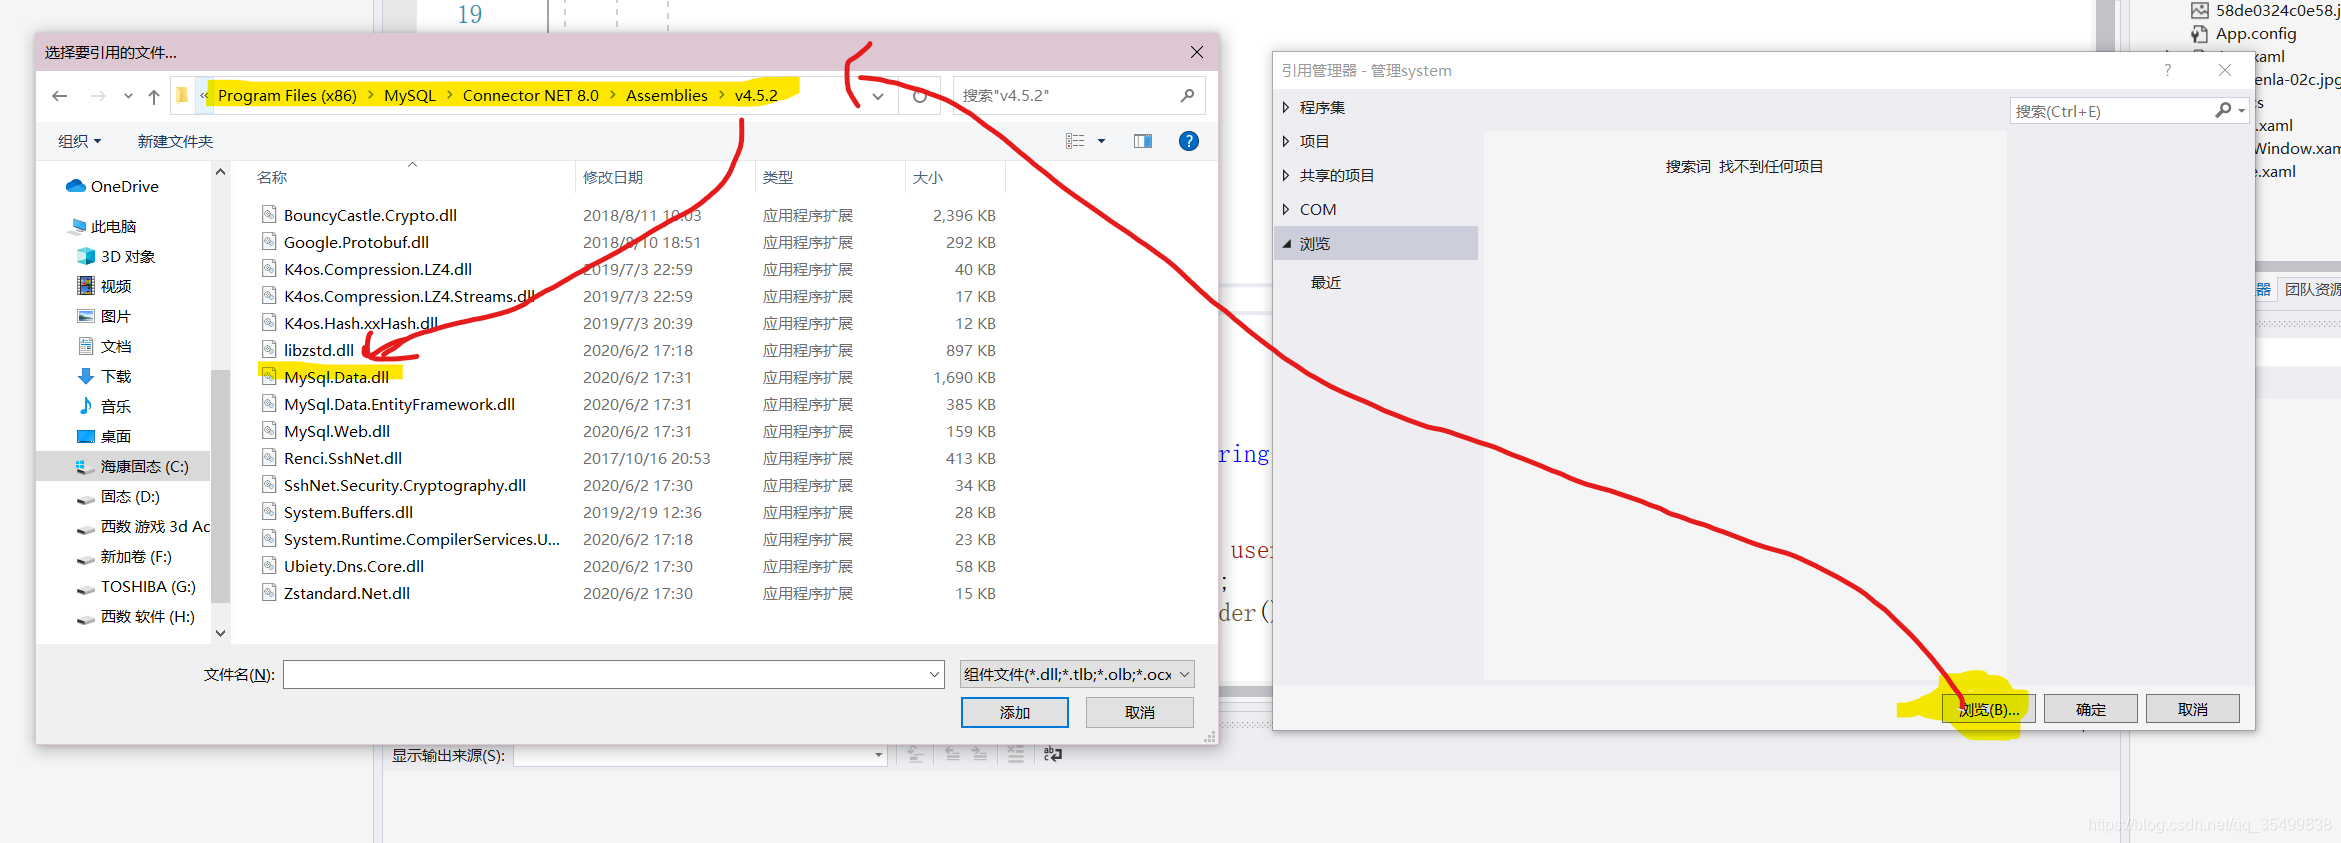Open the blue help icon

coord(1188,141)
